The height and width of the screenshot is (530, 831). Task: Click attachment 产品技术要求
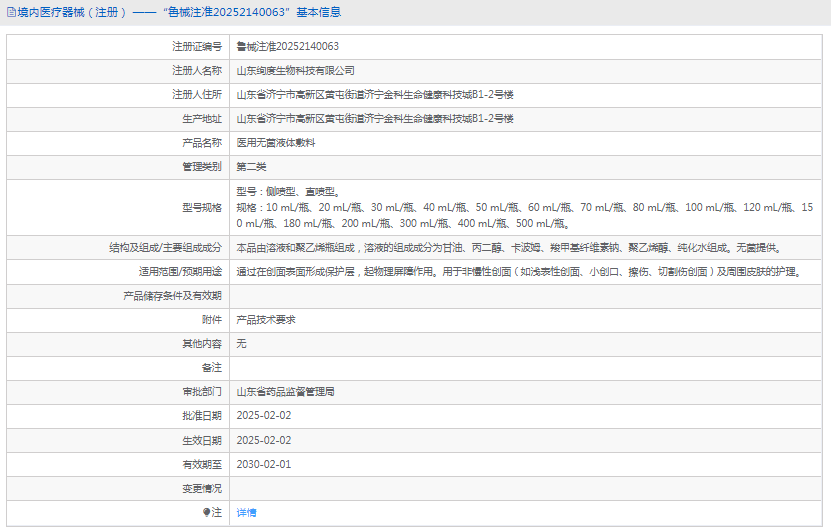click(x=266, y=320)
